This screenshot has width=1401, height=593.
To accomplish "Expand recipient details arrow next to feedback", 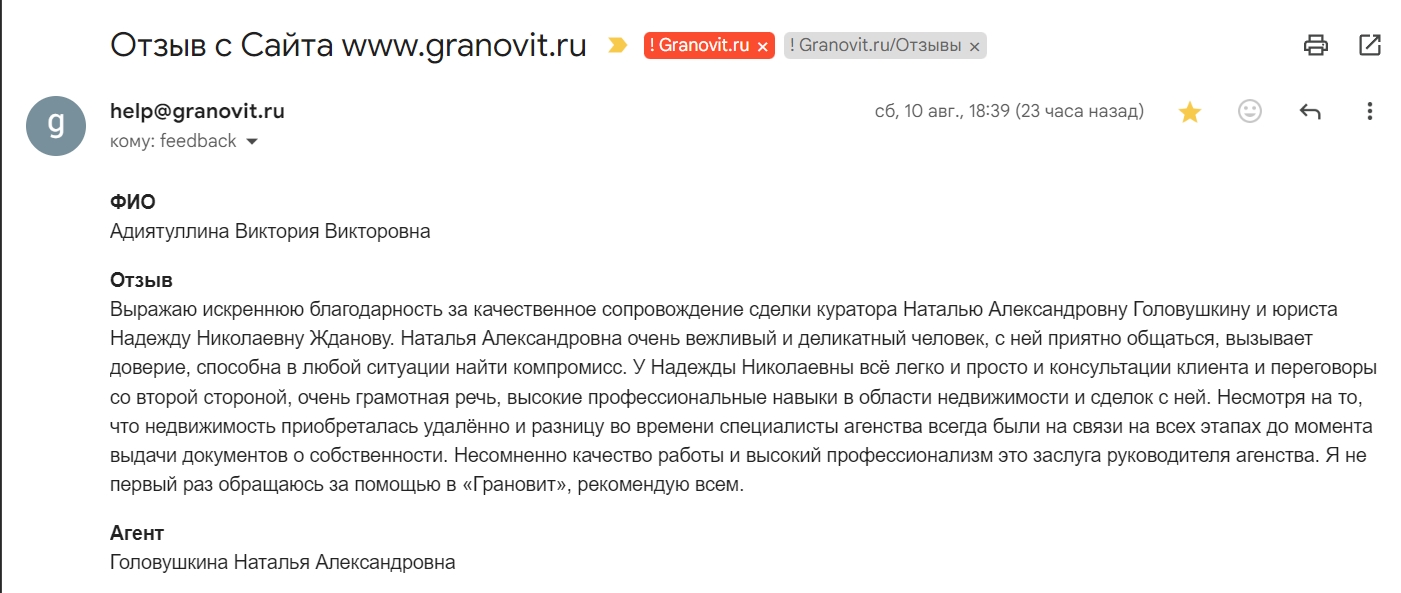I will [x=252, y=142].
